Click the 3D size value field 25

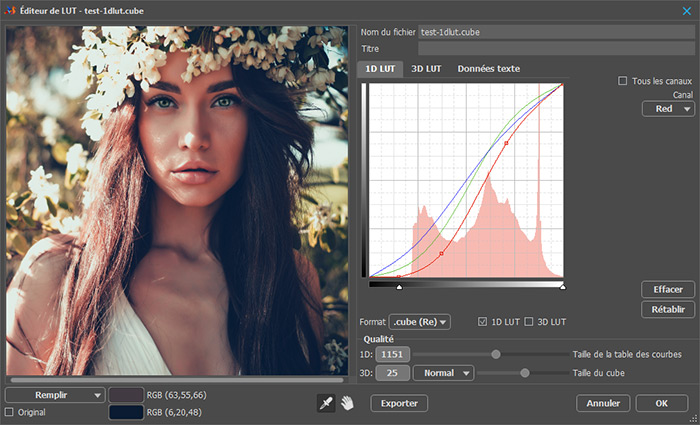(392, 373)
